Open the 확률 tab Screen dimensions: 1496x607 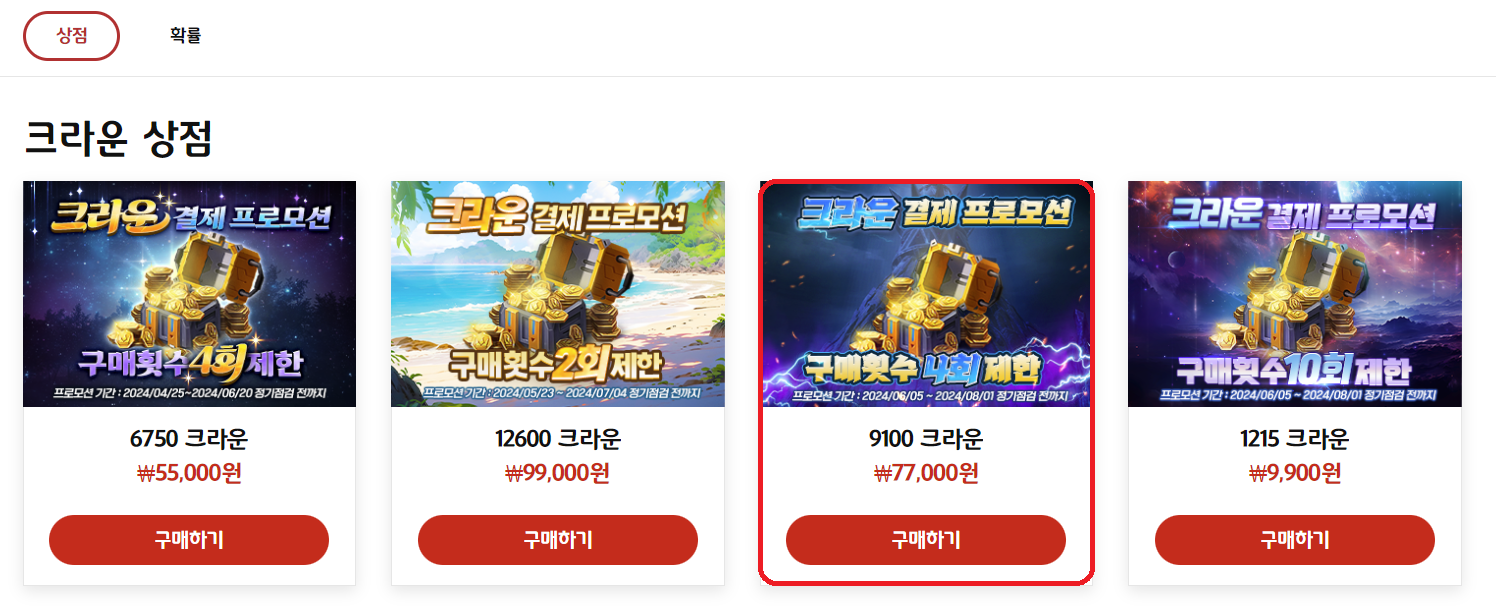(185, 36)
